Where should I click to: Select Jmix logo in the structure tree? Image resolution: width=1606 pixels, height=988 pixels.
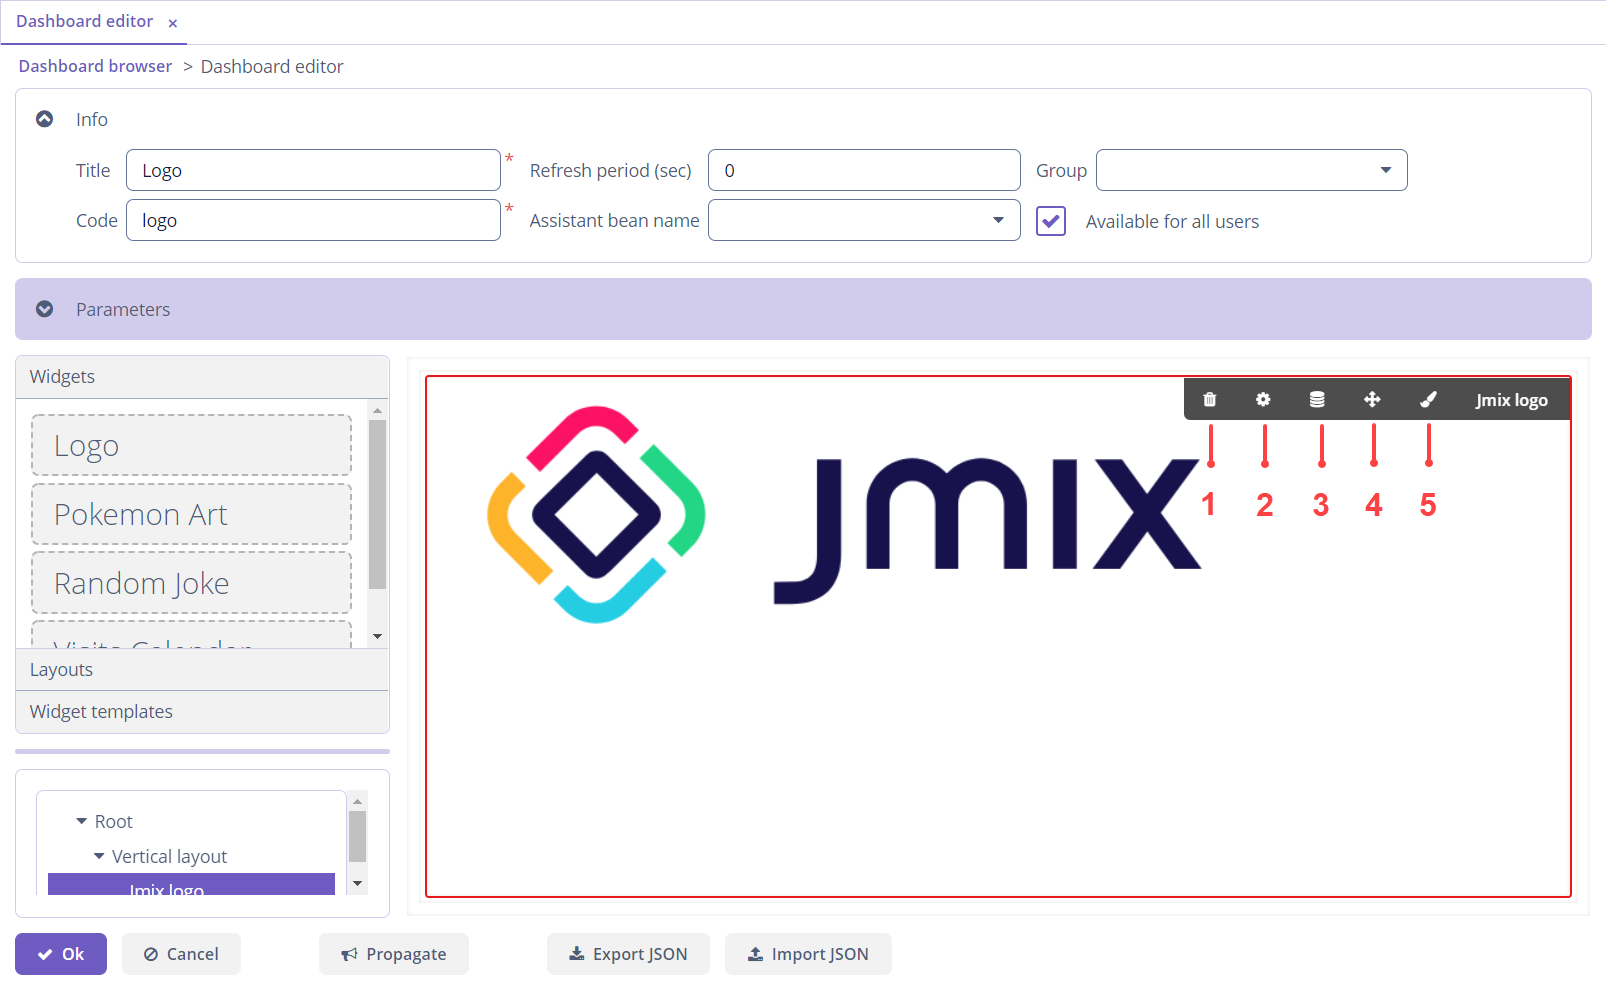[x=191, y=885]
